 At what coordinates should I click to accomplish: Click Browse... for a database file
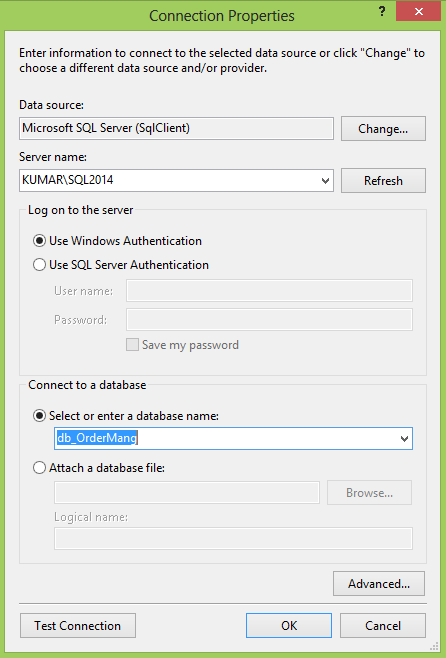click(369, 493)
